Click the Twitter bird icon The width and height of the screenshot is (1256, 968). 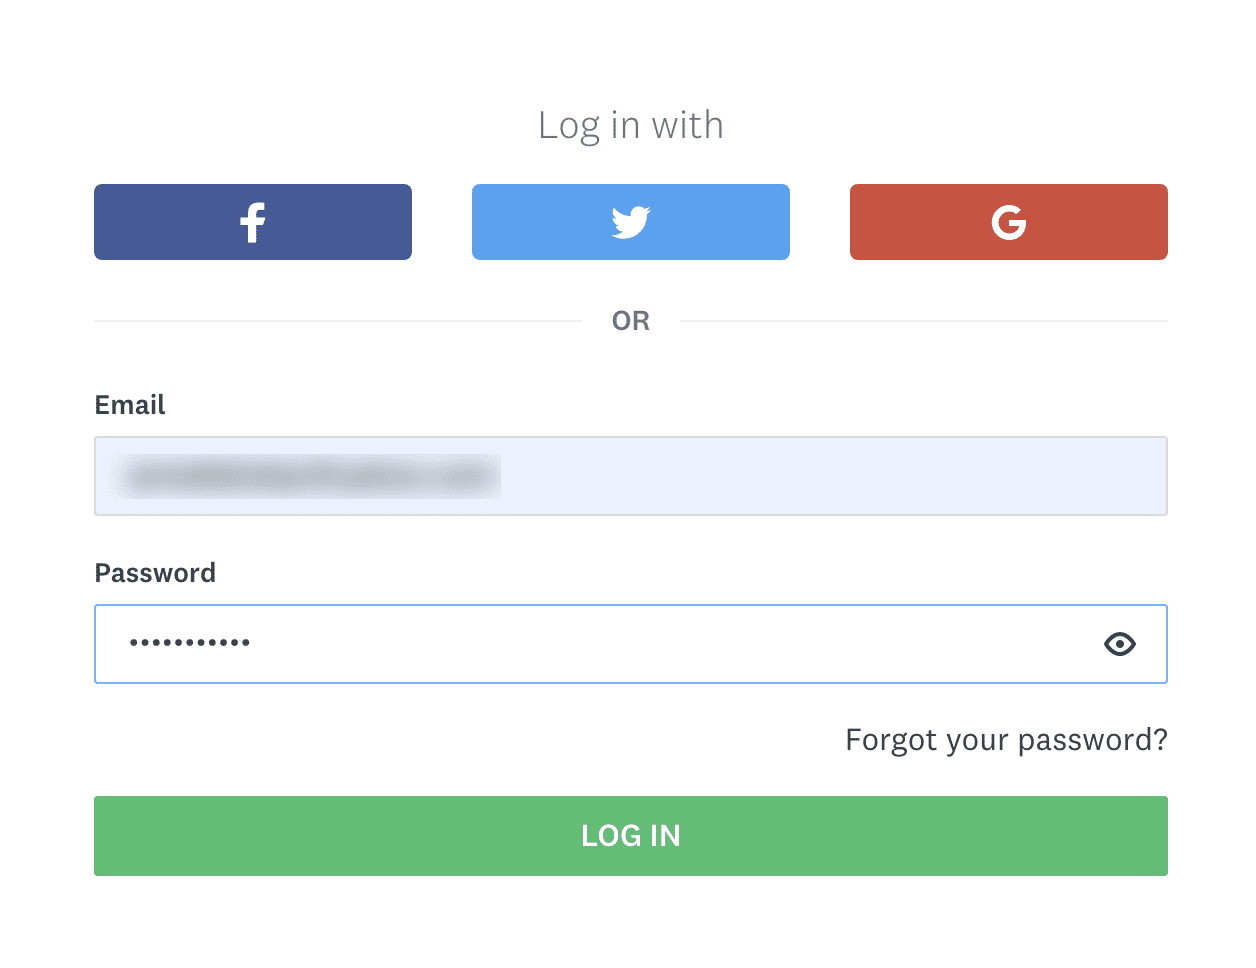(x=631, y=222)
